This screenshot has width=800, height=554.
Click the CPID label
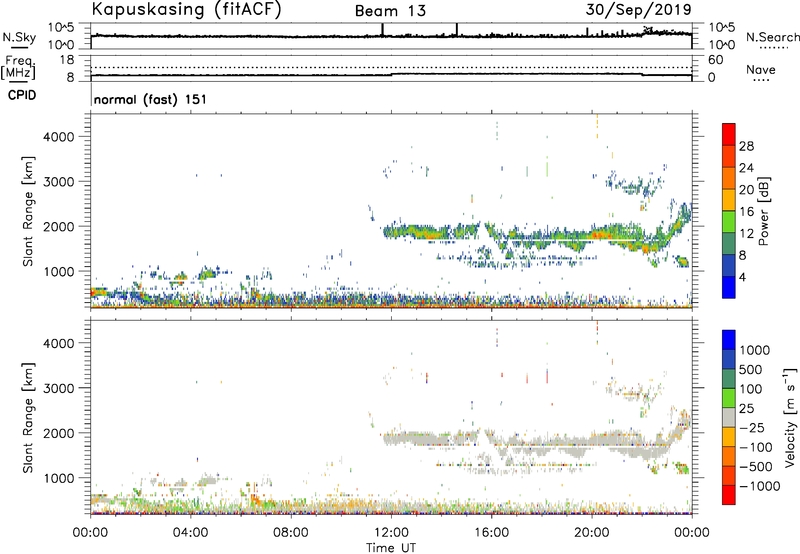[x=22, y=95]
